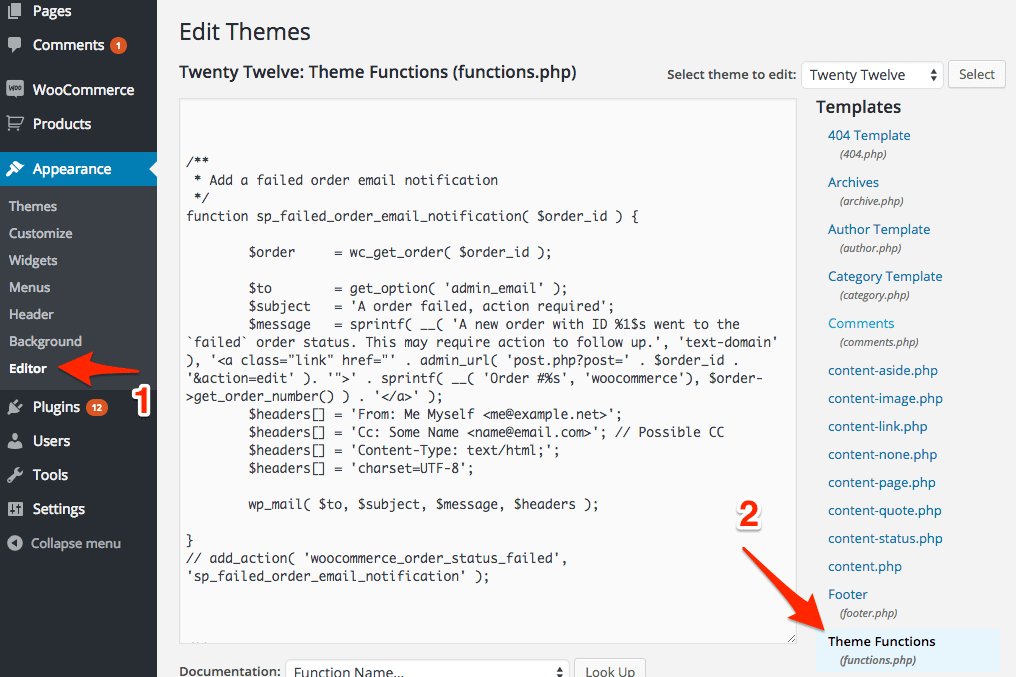The height and width of the screenshot is (677, 1016).
Task: View Comments using the speech bubble icon
Action: tap(14, 44)
